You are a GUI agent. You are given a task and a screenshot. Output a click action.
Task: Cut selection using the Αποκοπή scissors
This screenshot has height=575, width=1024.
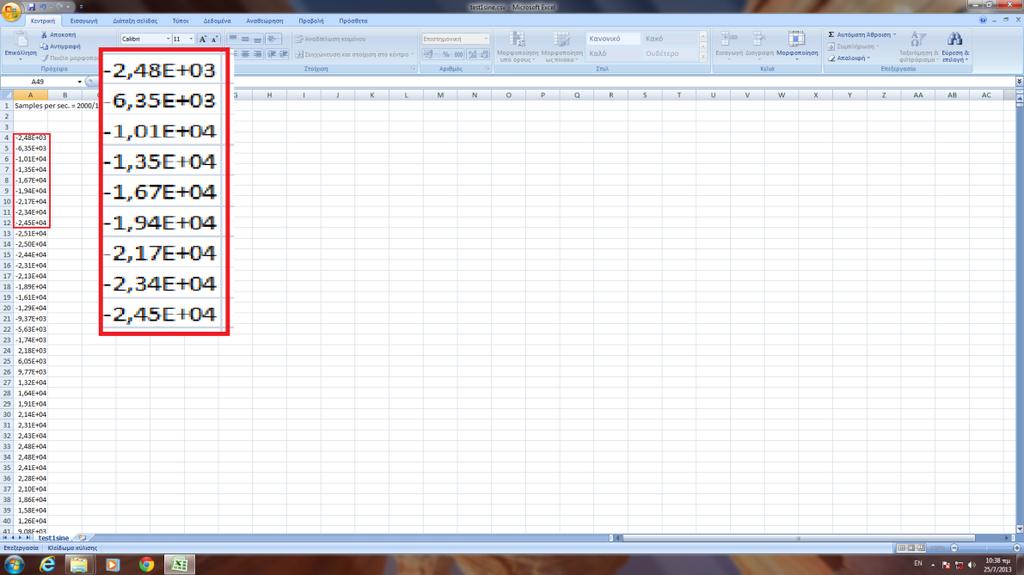58,35
